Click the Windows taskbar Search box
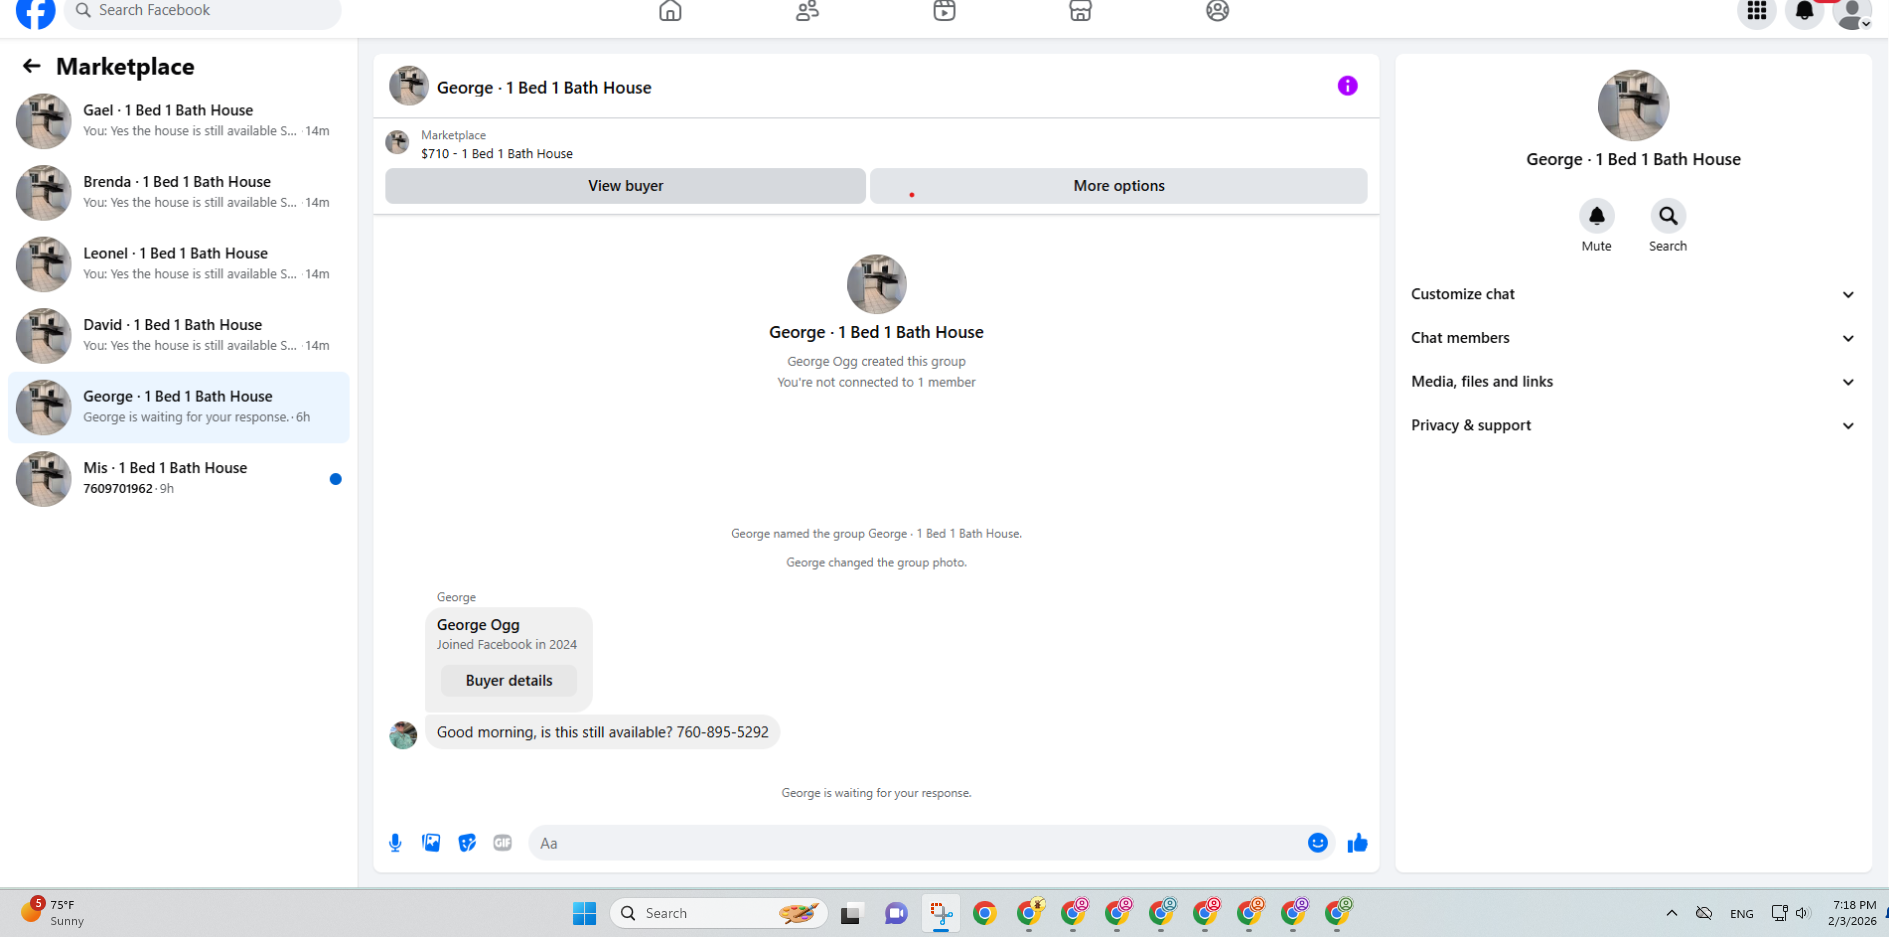This screenshot has height=937, width=1889. 718,913
